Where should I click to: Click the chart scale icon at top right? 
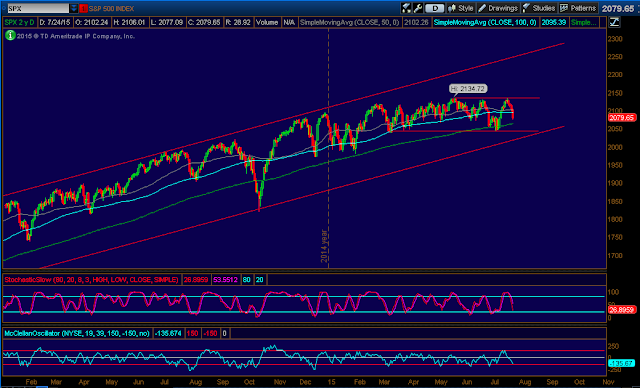pos(614,22)
